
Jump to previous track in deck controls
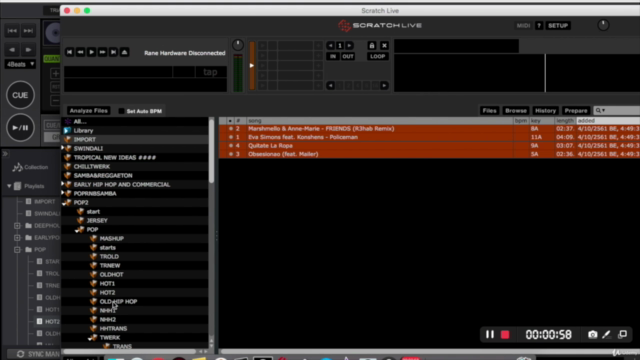point(69,52)
